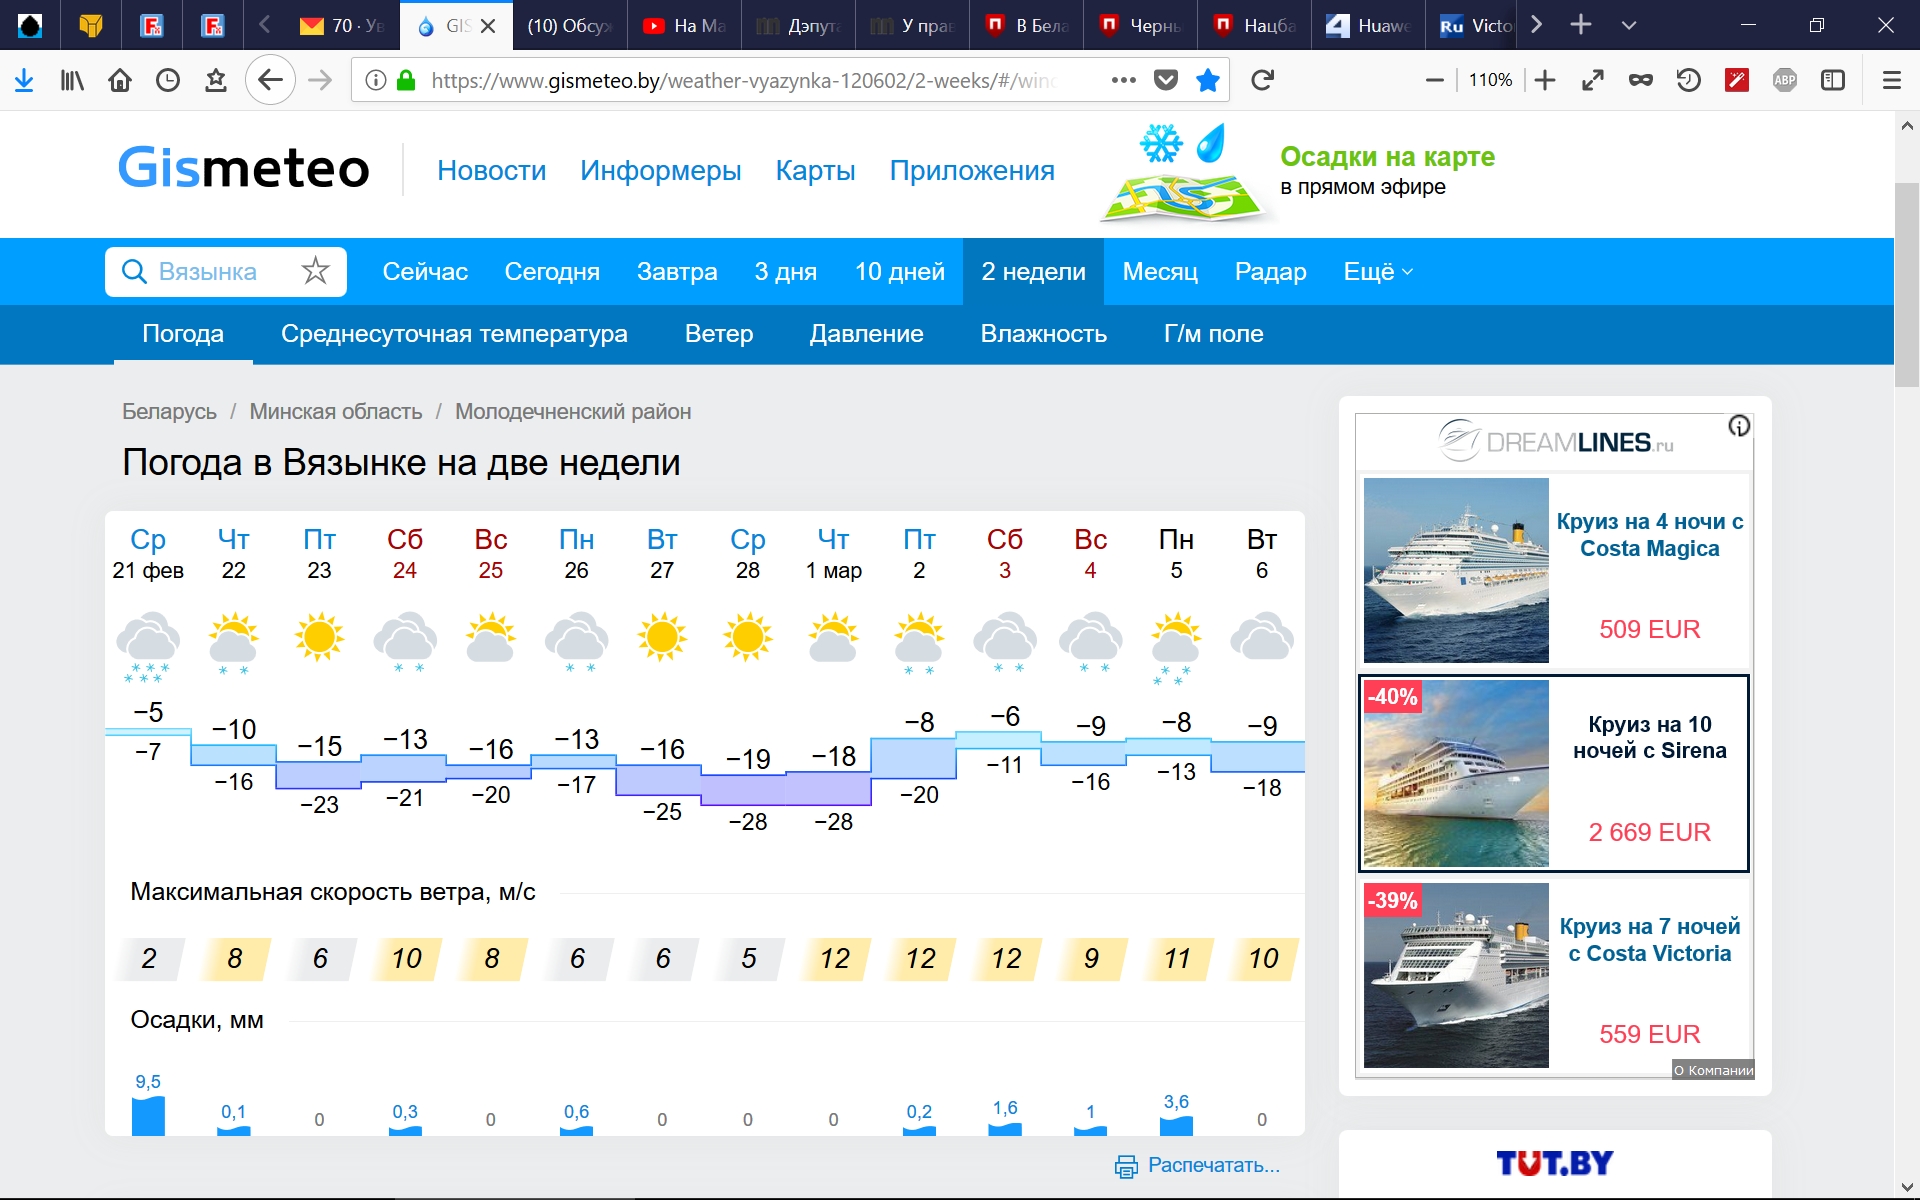Show the sidebar via toolbar icon
Viewport: 1920px width, 1200px height.
1833,80
